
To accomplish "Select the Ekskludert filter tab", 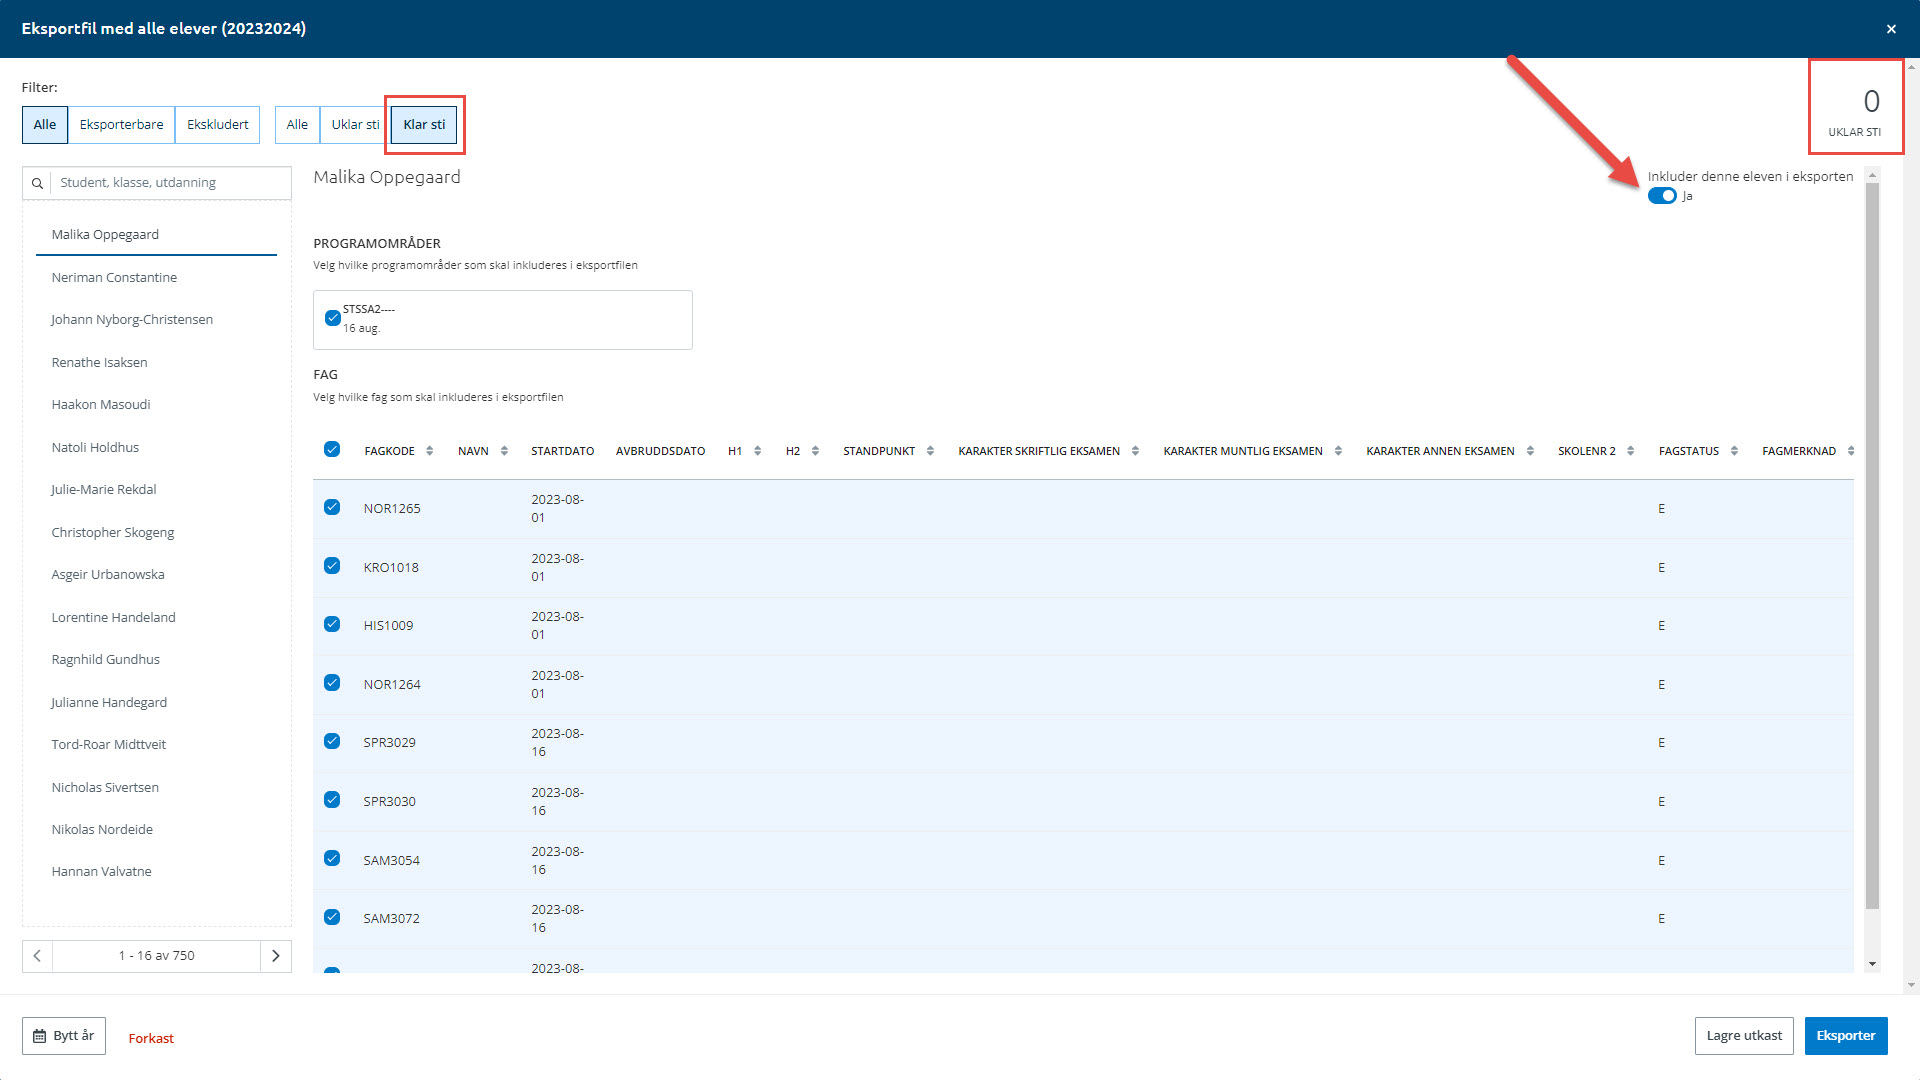I will pyautogui.click(x=217, y=125).
